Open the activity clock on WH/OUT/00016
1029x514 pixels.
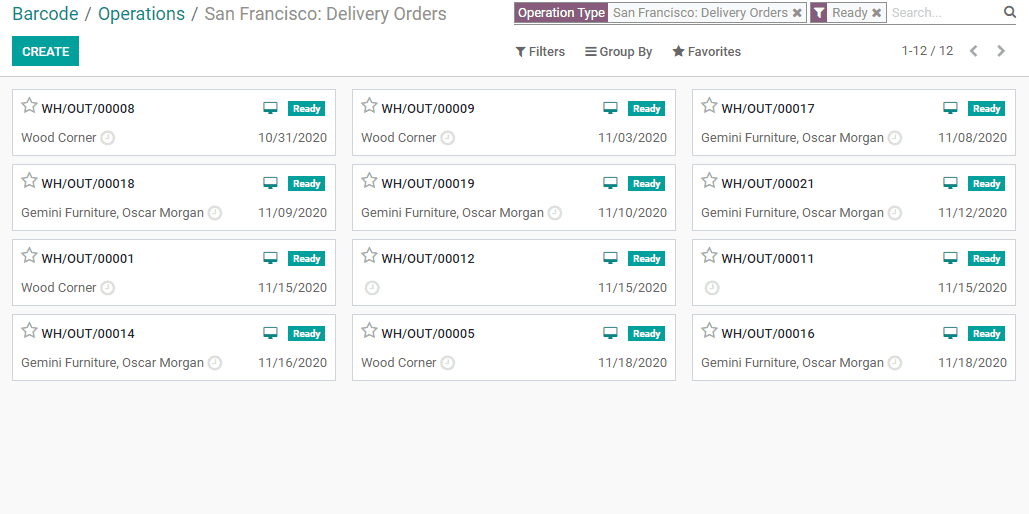coord(894,362)
